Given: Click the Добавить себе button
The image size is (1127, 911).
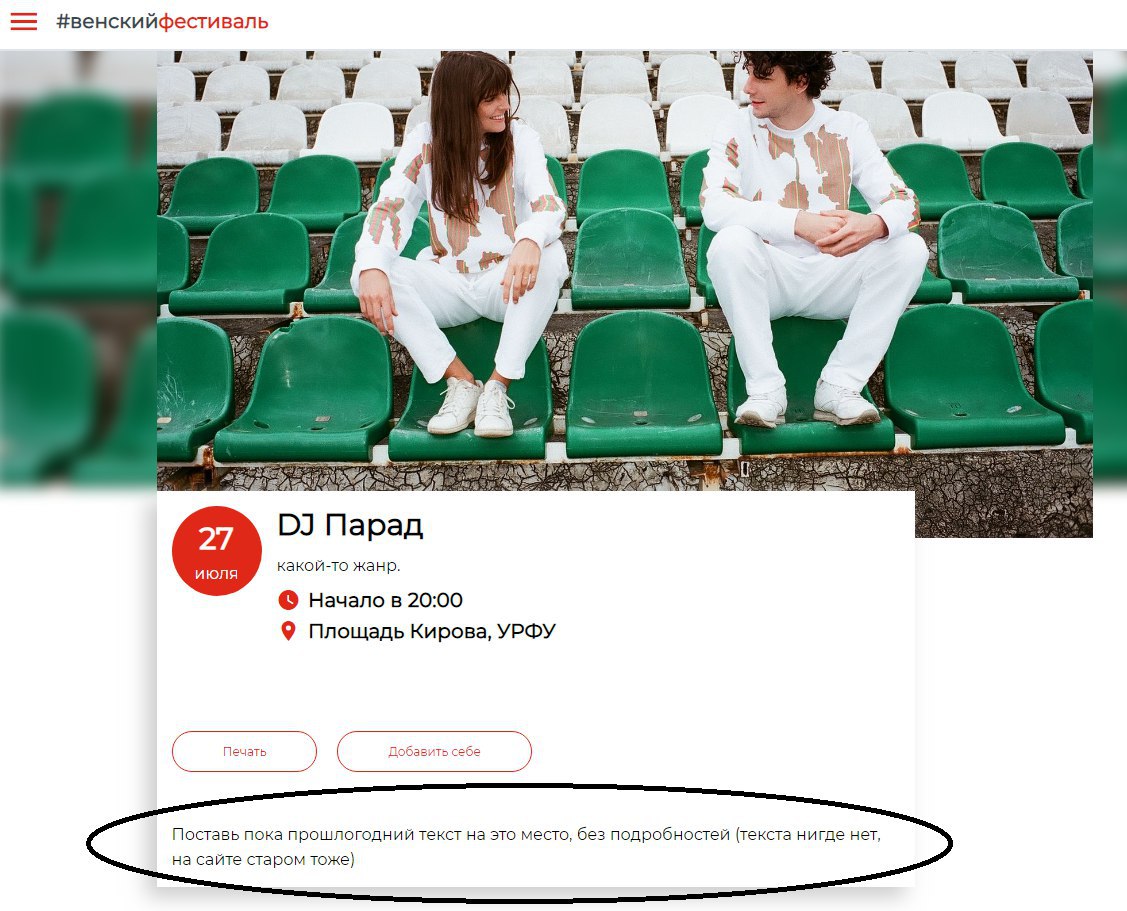Looking at the screenshot, I should [434, 751].
